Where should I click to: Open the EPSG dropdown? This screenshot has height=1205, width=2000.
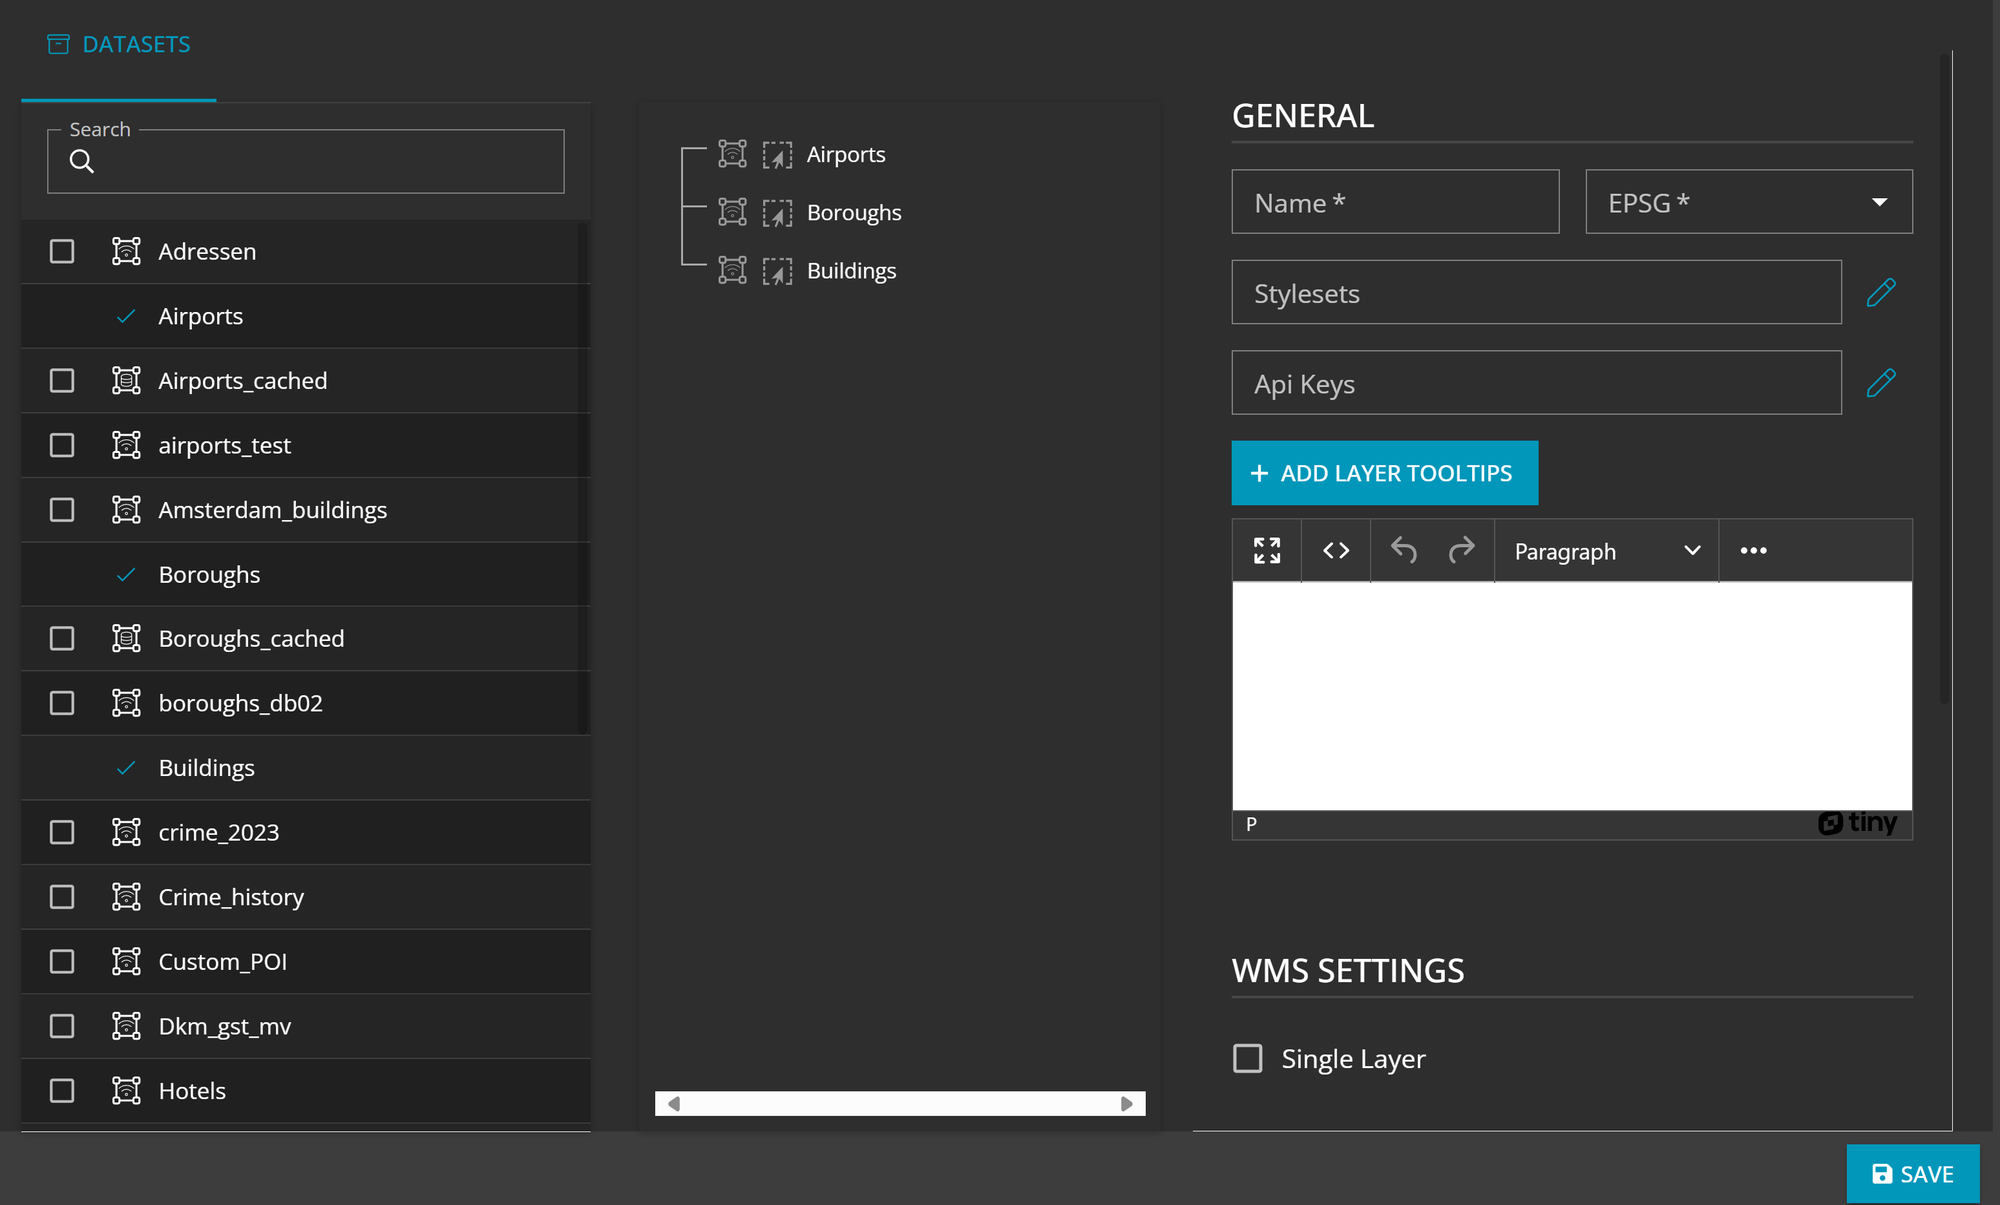point(1748,202)
